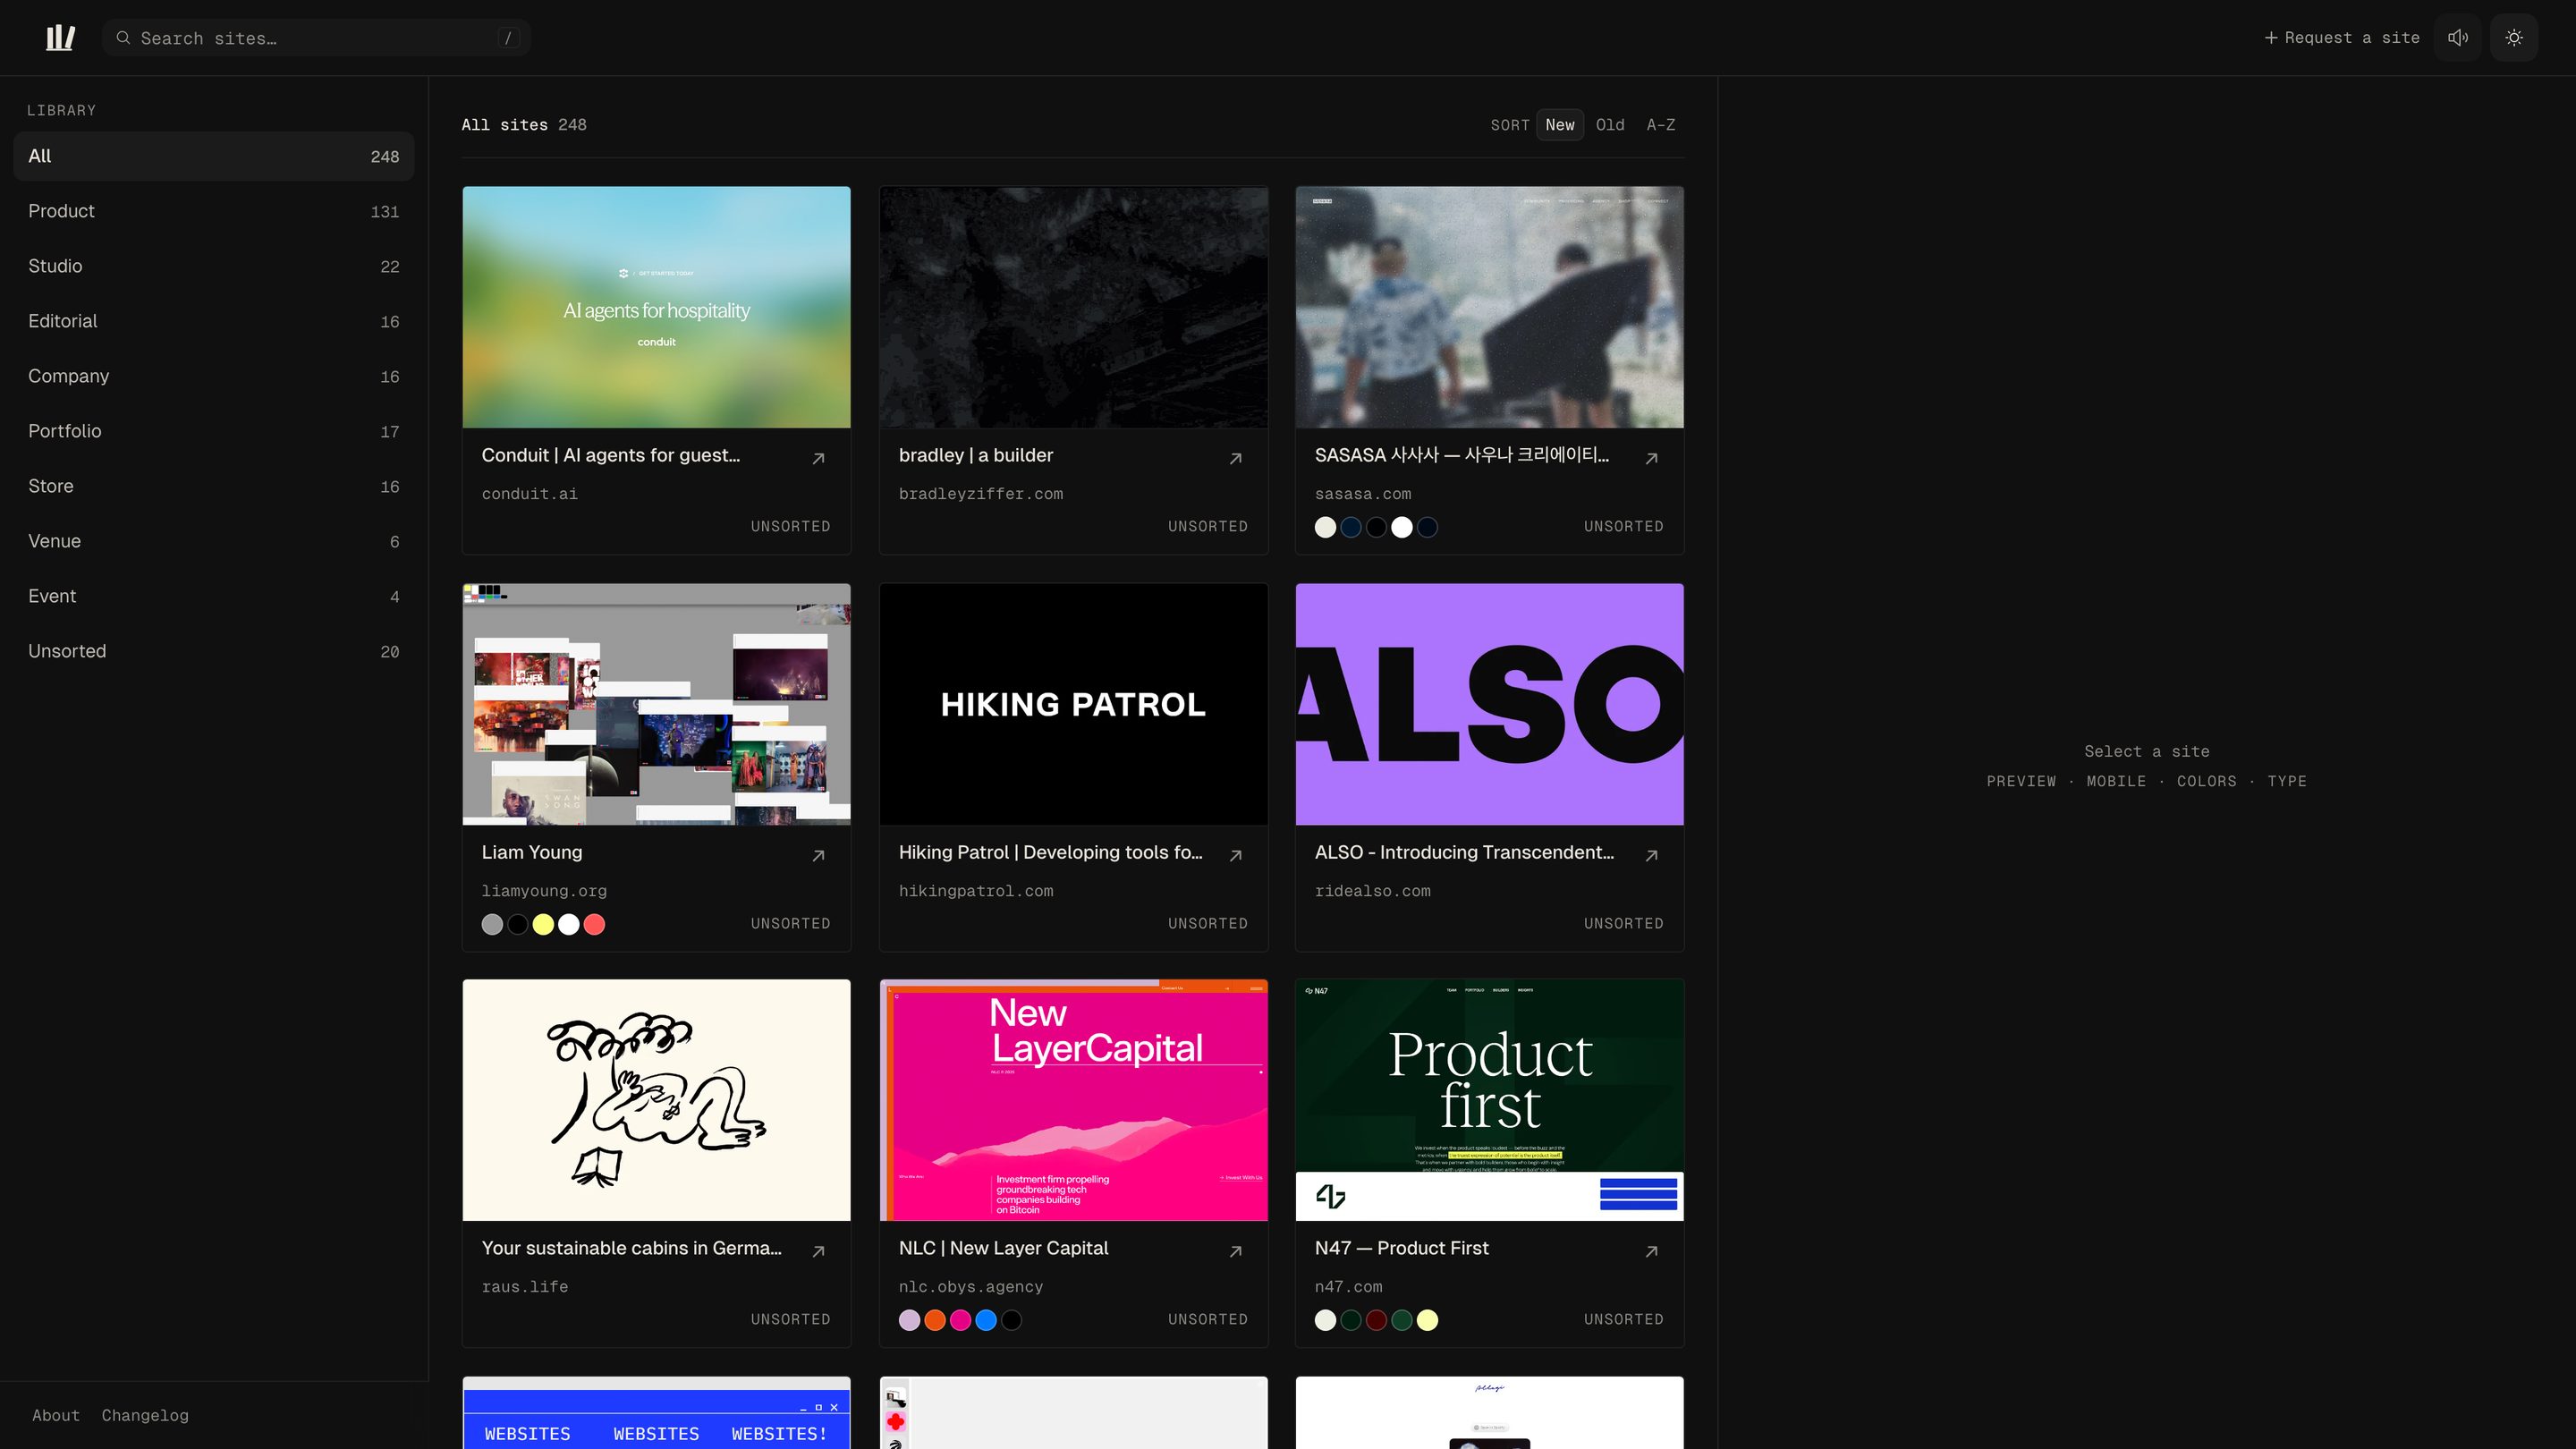2576x1449 pixels.
Task: Open the green Product first thumbnail
Action: click(1489, 1100)
